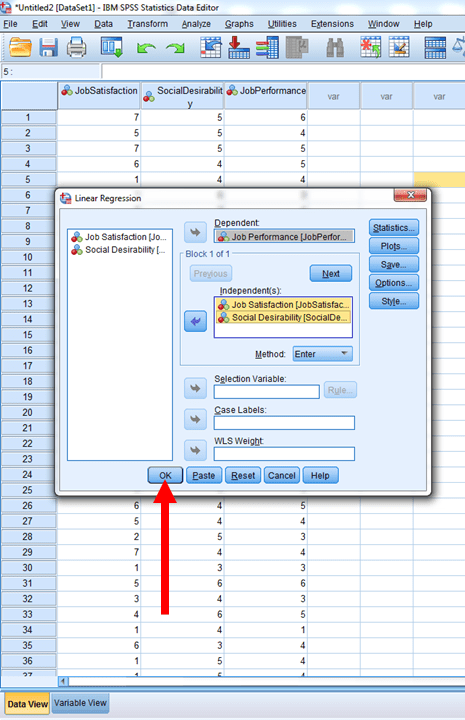Open the Extensions menu
Image resolution: width=465 pixels, height=720 pixels.
[332, 24]
